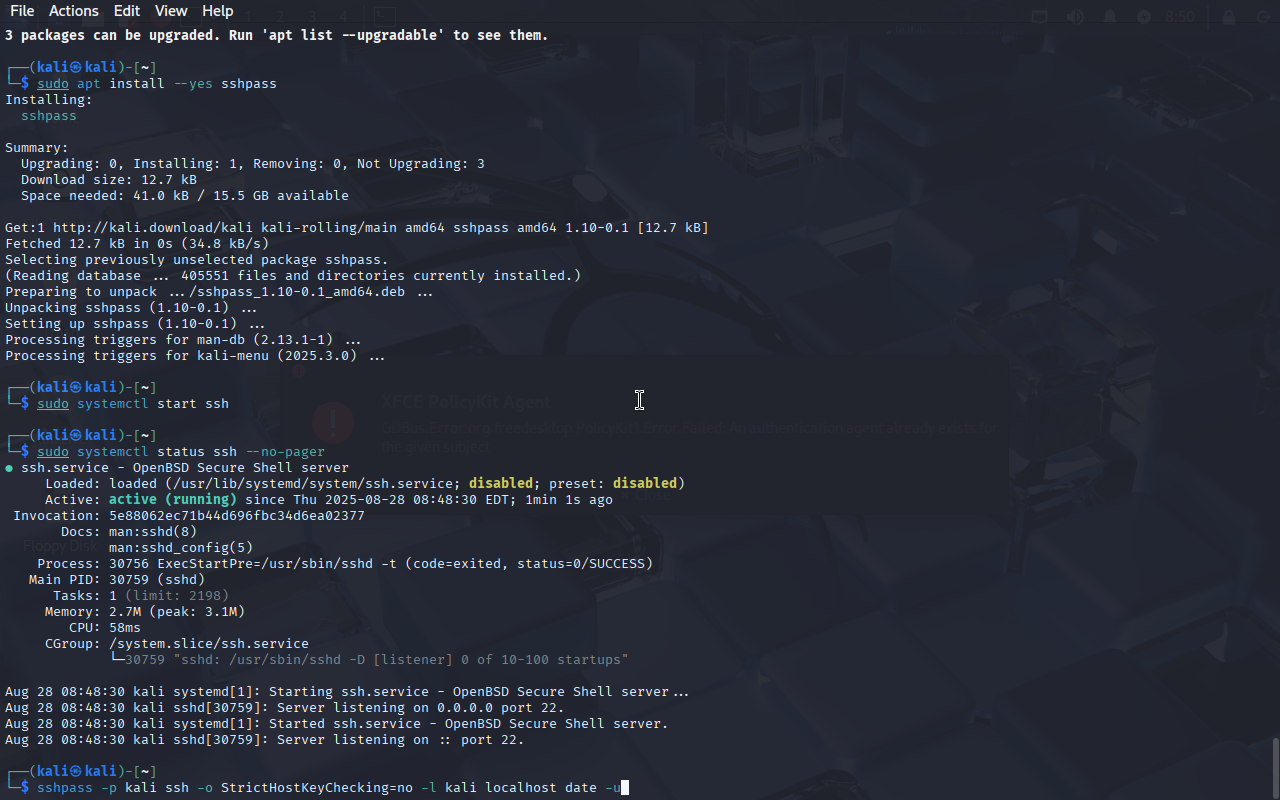The height and width of the screenshot is (800, 1280).
Task: Click the 'sudo systemctl start ssh' command
Action: coord(133,404)
